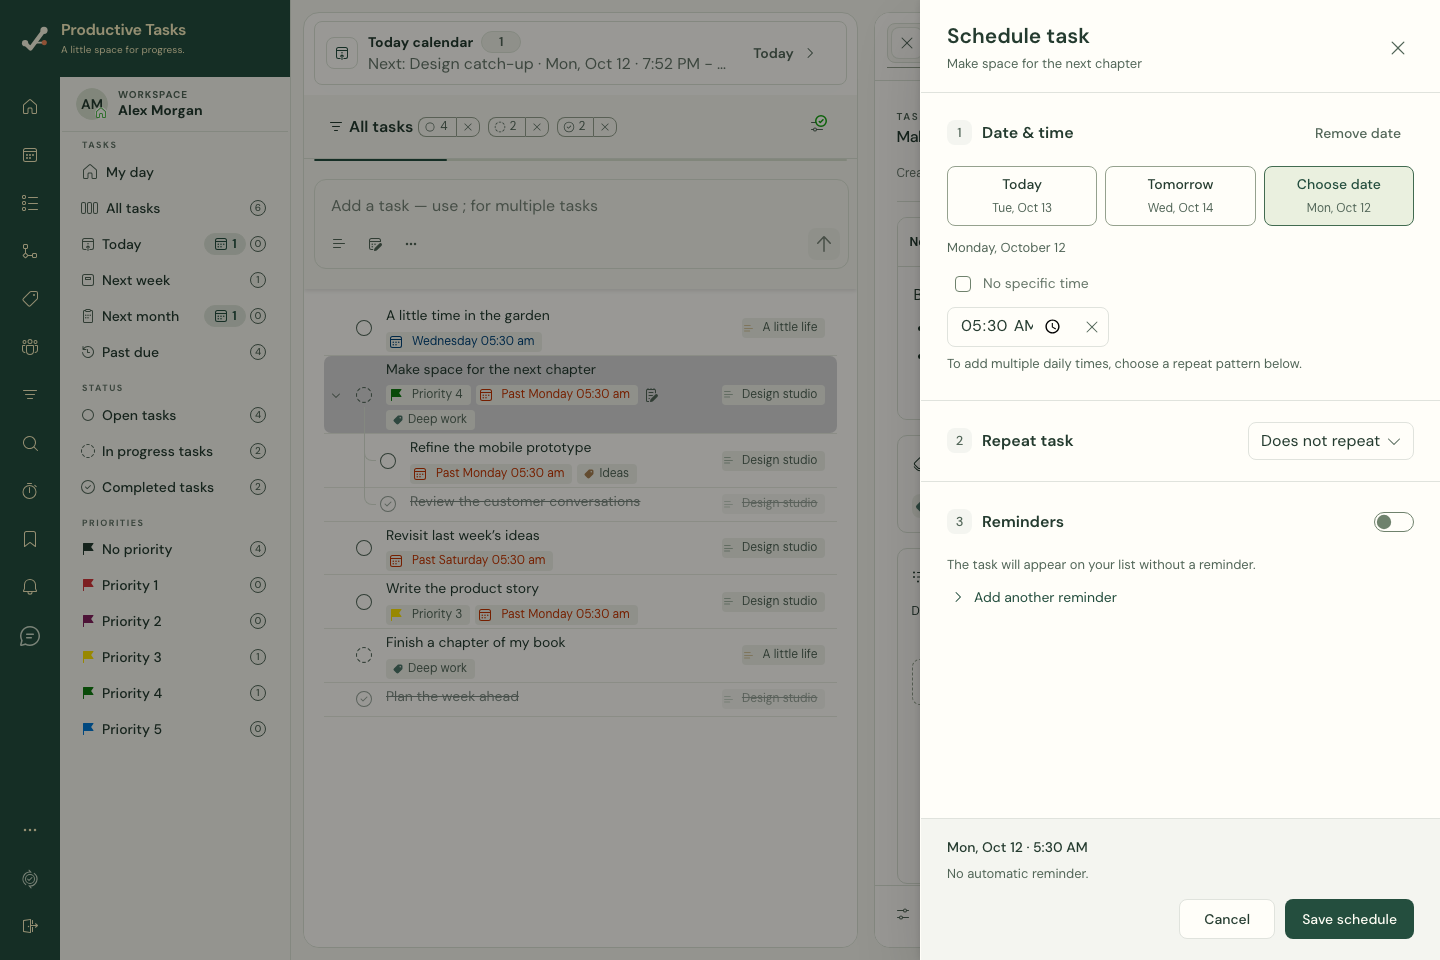This screenshot has width=1440, height=960.
Task: Mark Write the product story complete
Action: click(x=364, y=602)
